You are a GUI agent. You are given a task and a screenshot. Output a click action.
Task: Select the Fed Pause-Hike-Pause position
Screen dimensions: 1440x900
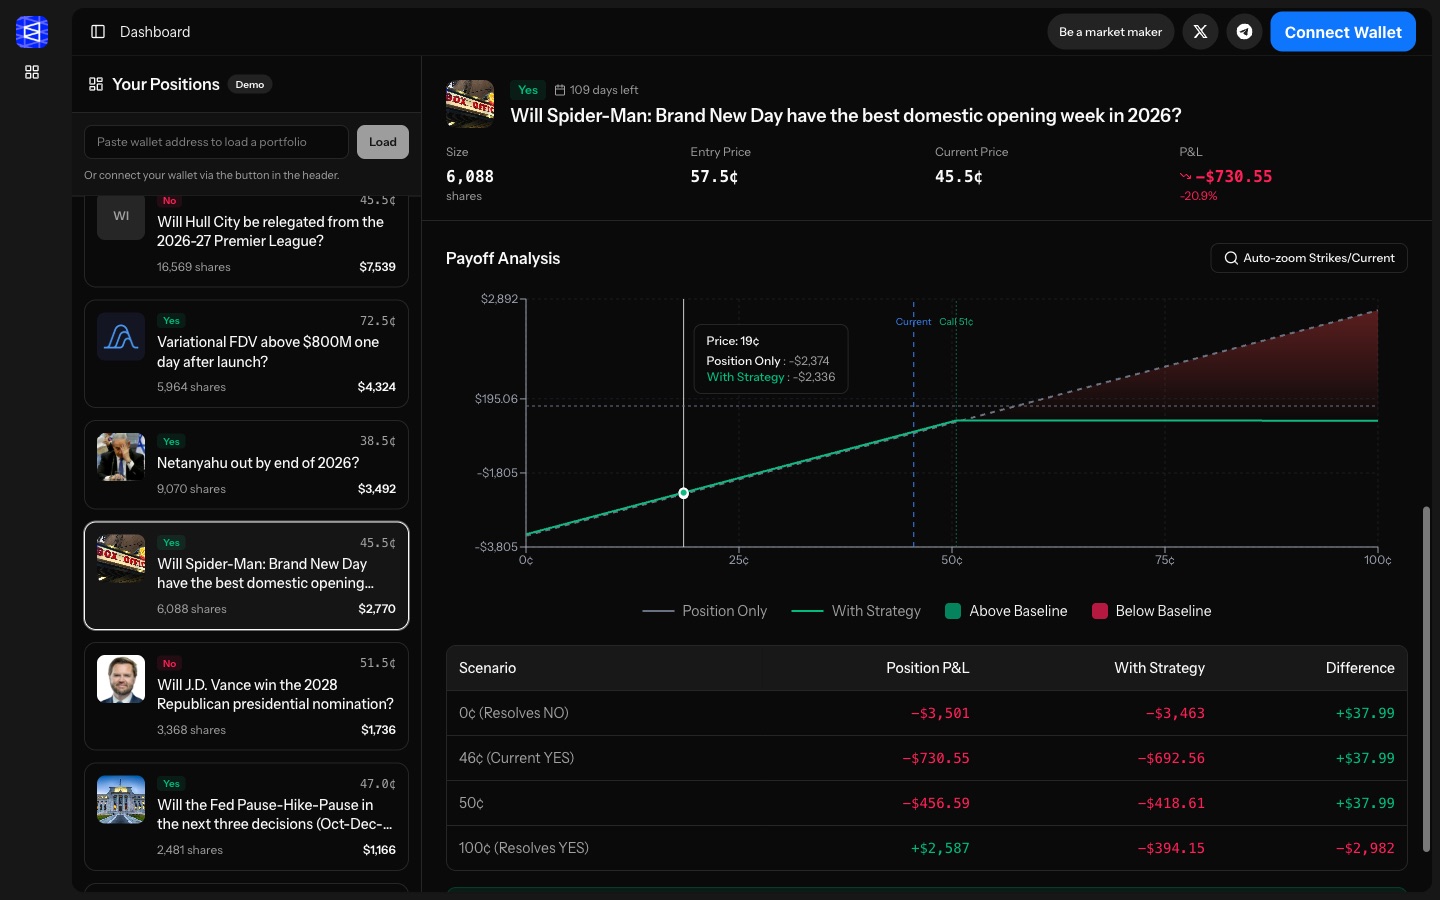pyautogui.click(x=246, y=817)
